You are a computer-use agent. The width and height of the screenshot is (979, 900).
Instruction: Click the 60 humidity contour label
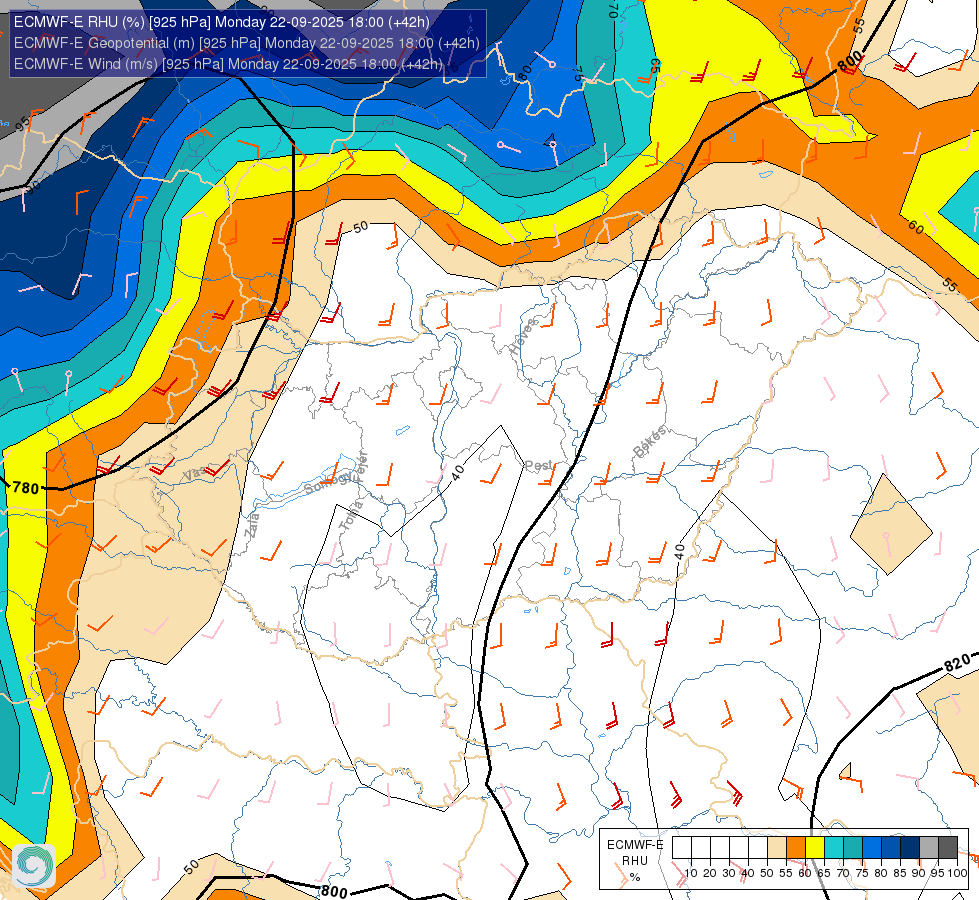[x=916, y=227]
